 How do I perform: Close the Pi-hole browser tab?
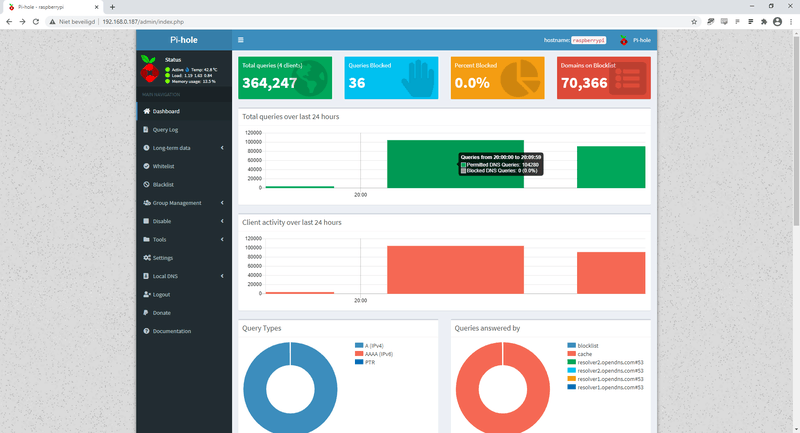(x=96, y=7)
